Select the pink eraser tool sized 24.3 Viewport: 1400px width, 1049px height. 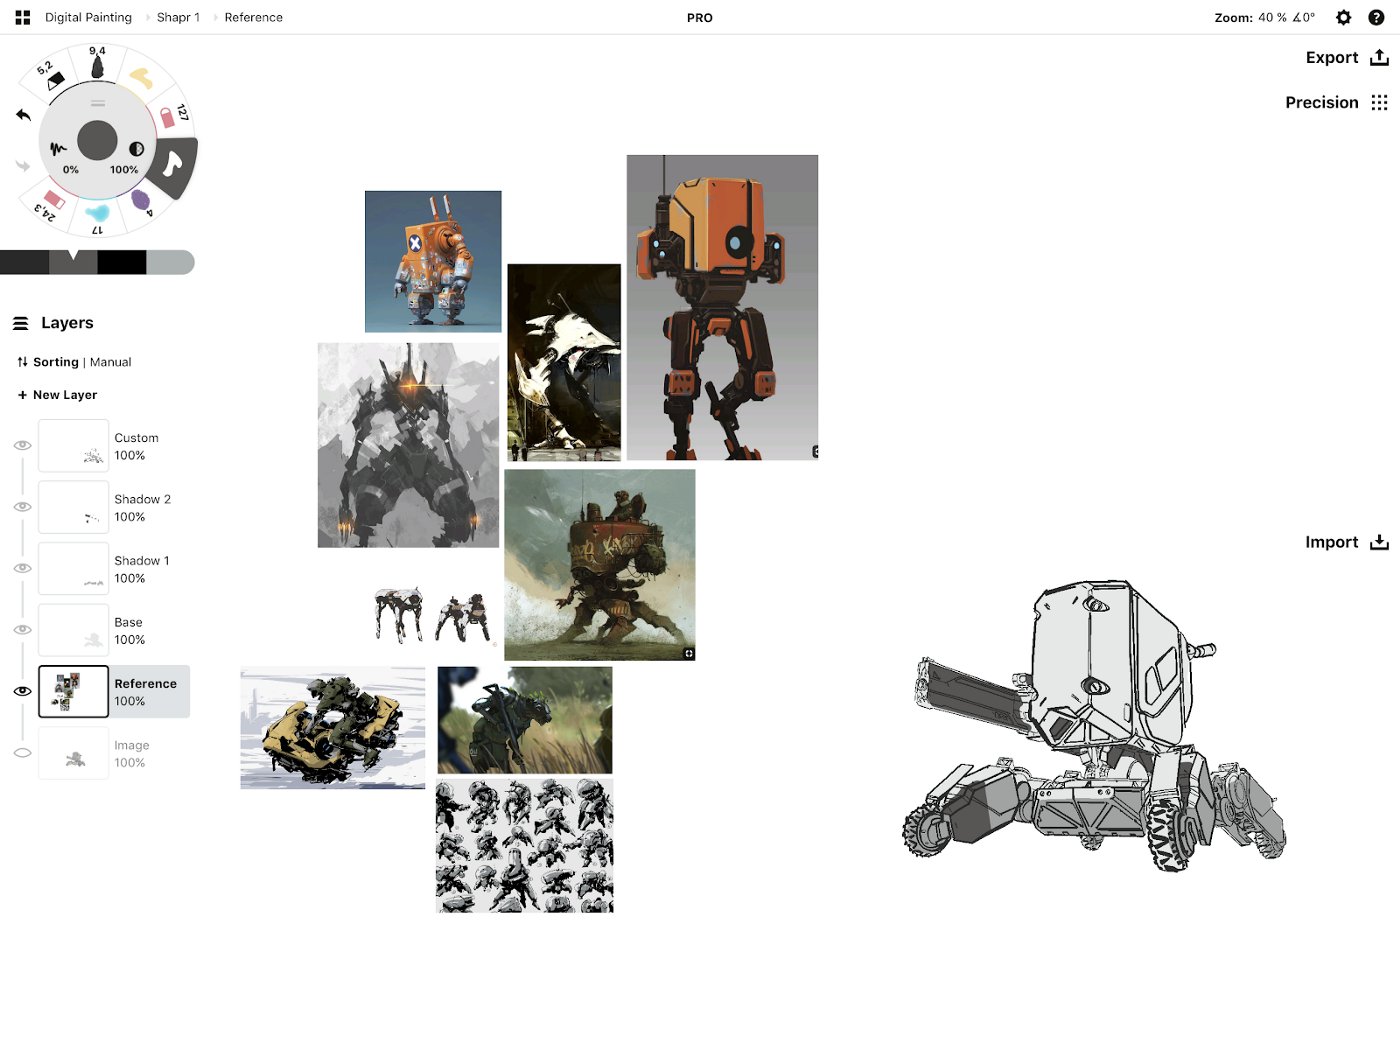coord(50,203)
